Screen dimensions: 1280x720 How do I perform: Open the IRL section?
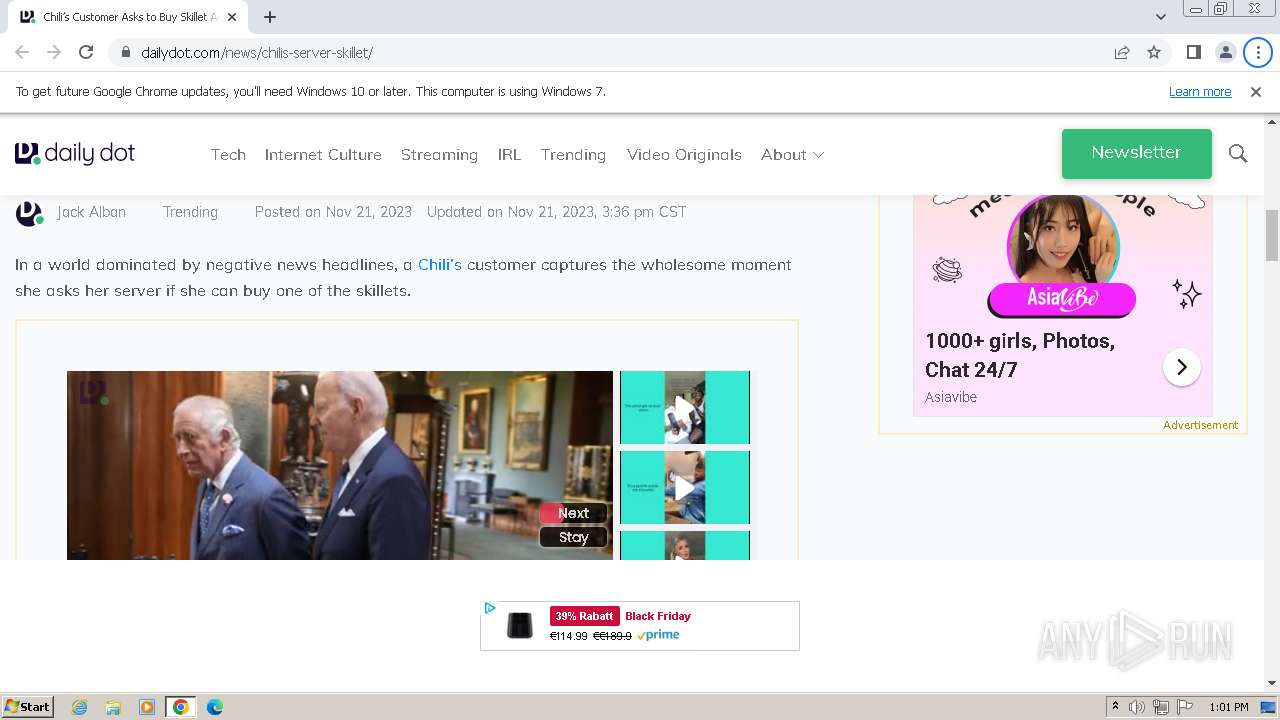(x=509, y=154)
